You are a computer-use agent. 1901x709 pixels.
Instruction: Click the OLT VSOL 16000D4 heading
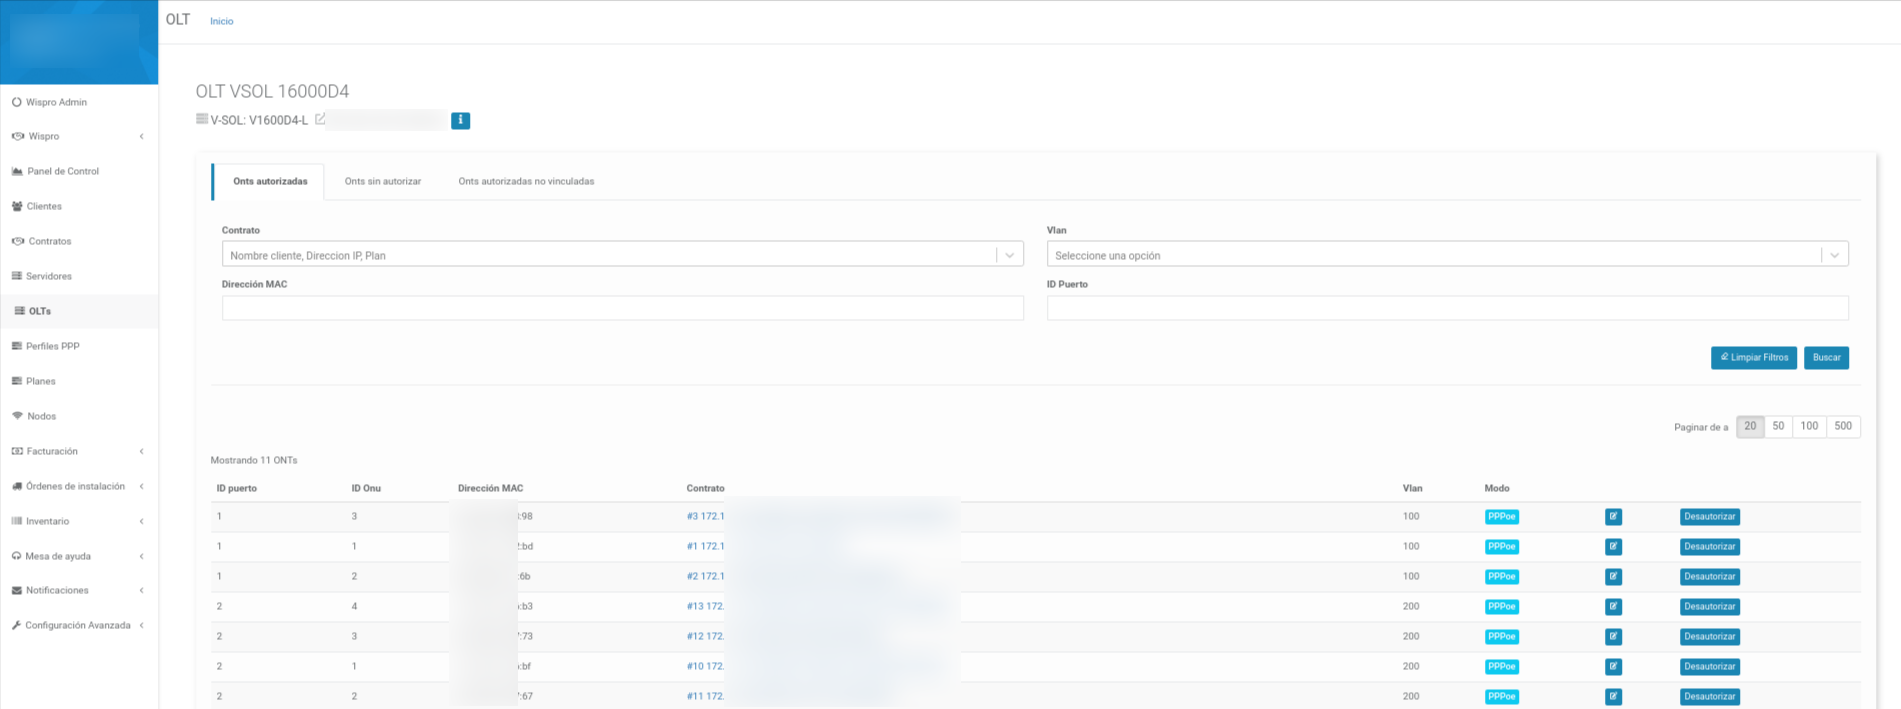[x=272, y=91]
